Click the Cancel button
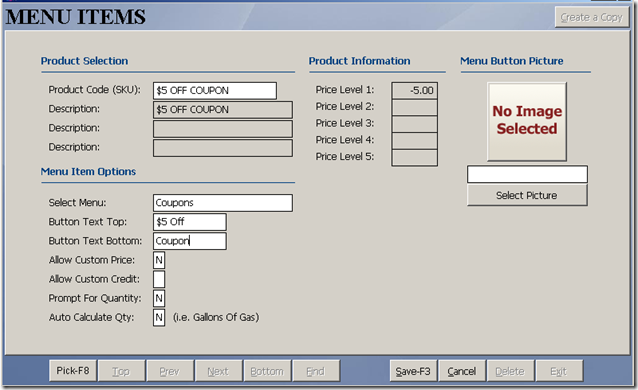638x390 pixels. pyautogui.click(x=462, y=371)
